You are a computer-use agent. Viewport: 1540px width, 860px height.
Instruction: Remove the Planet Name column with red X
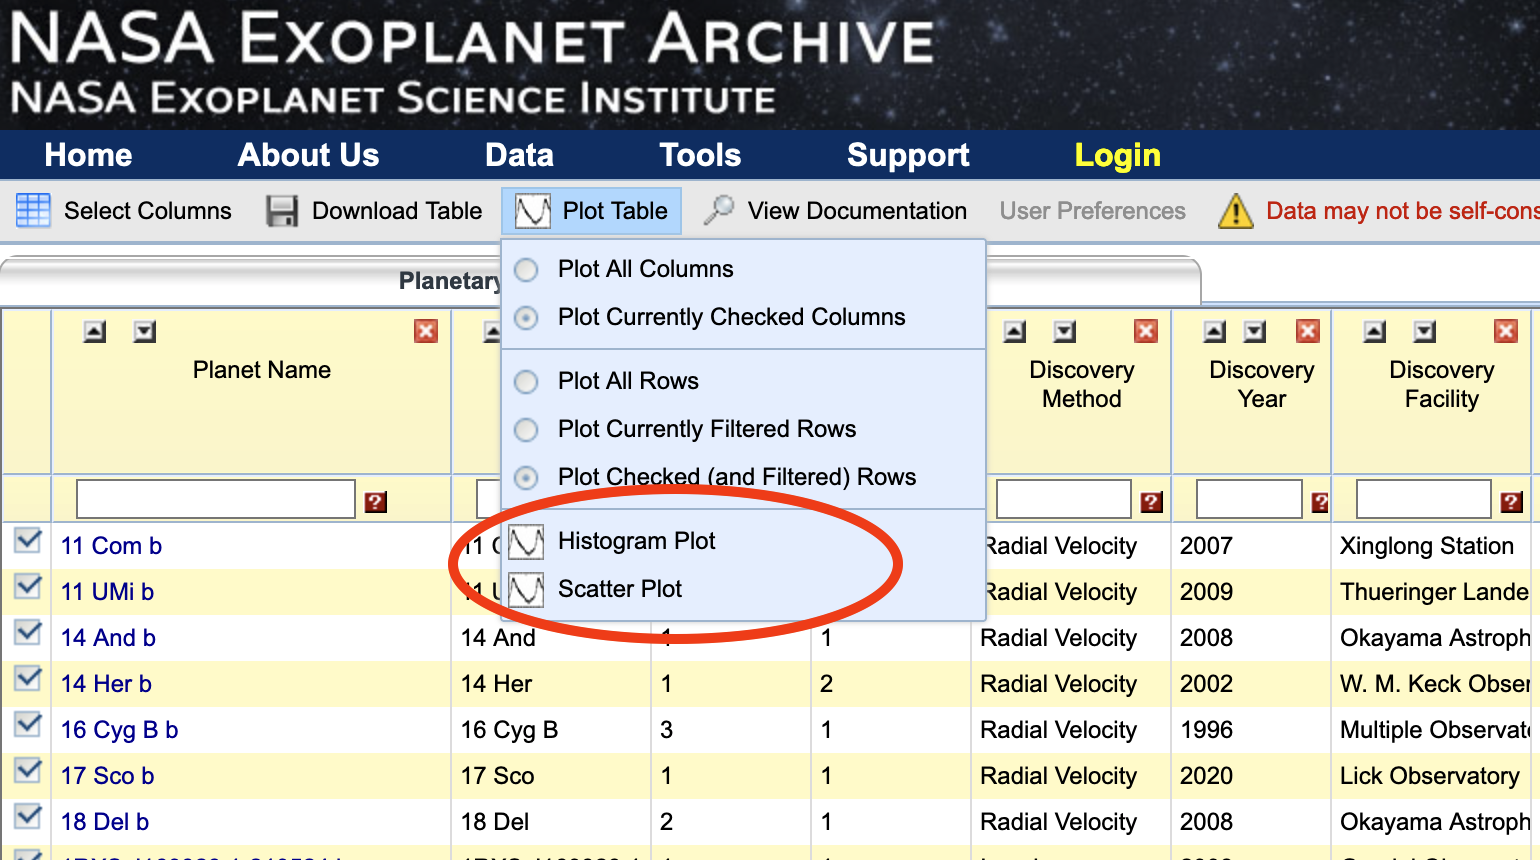pyautogui.click(x=426, y=331)
